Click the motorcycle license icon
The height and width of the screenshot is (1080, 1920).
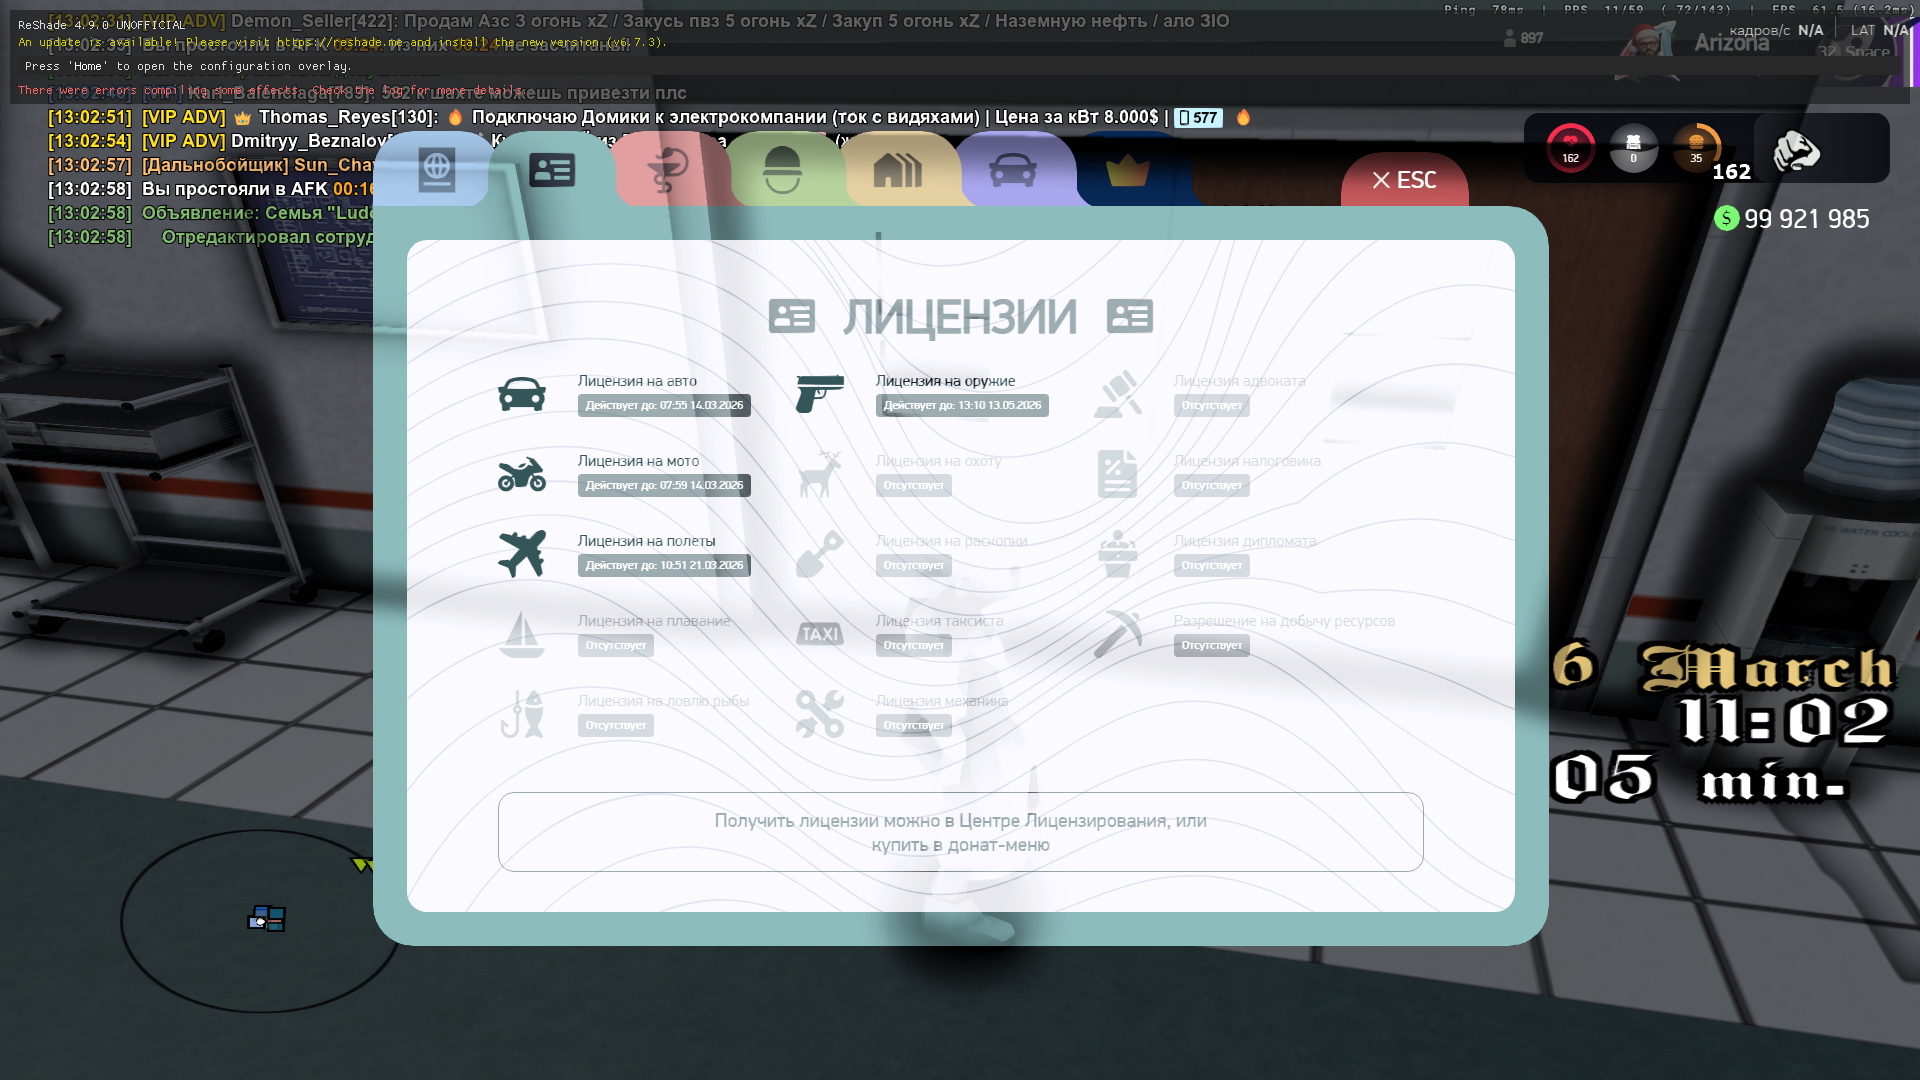(x=522, y=474)
